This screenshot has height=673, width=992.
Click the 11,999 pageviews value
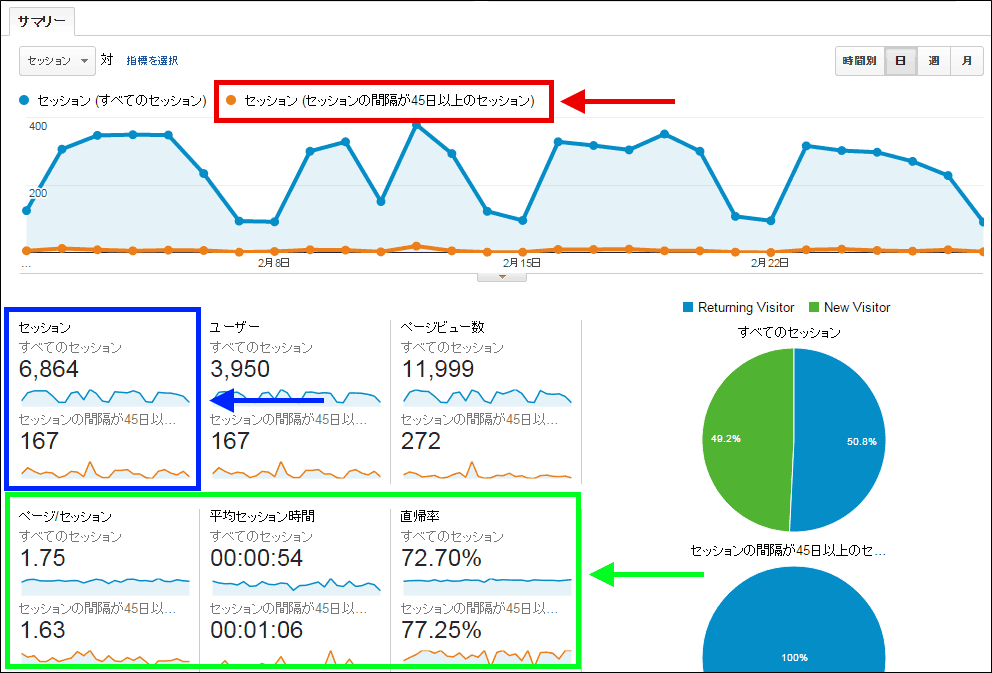(x=437, y=369)
